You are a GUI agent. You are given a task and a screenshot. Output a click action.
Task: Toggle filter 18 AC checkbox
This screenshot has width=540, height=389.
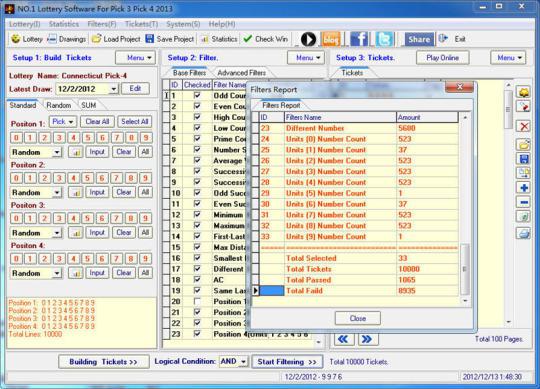(197, 280)
